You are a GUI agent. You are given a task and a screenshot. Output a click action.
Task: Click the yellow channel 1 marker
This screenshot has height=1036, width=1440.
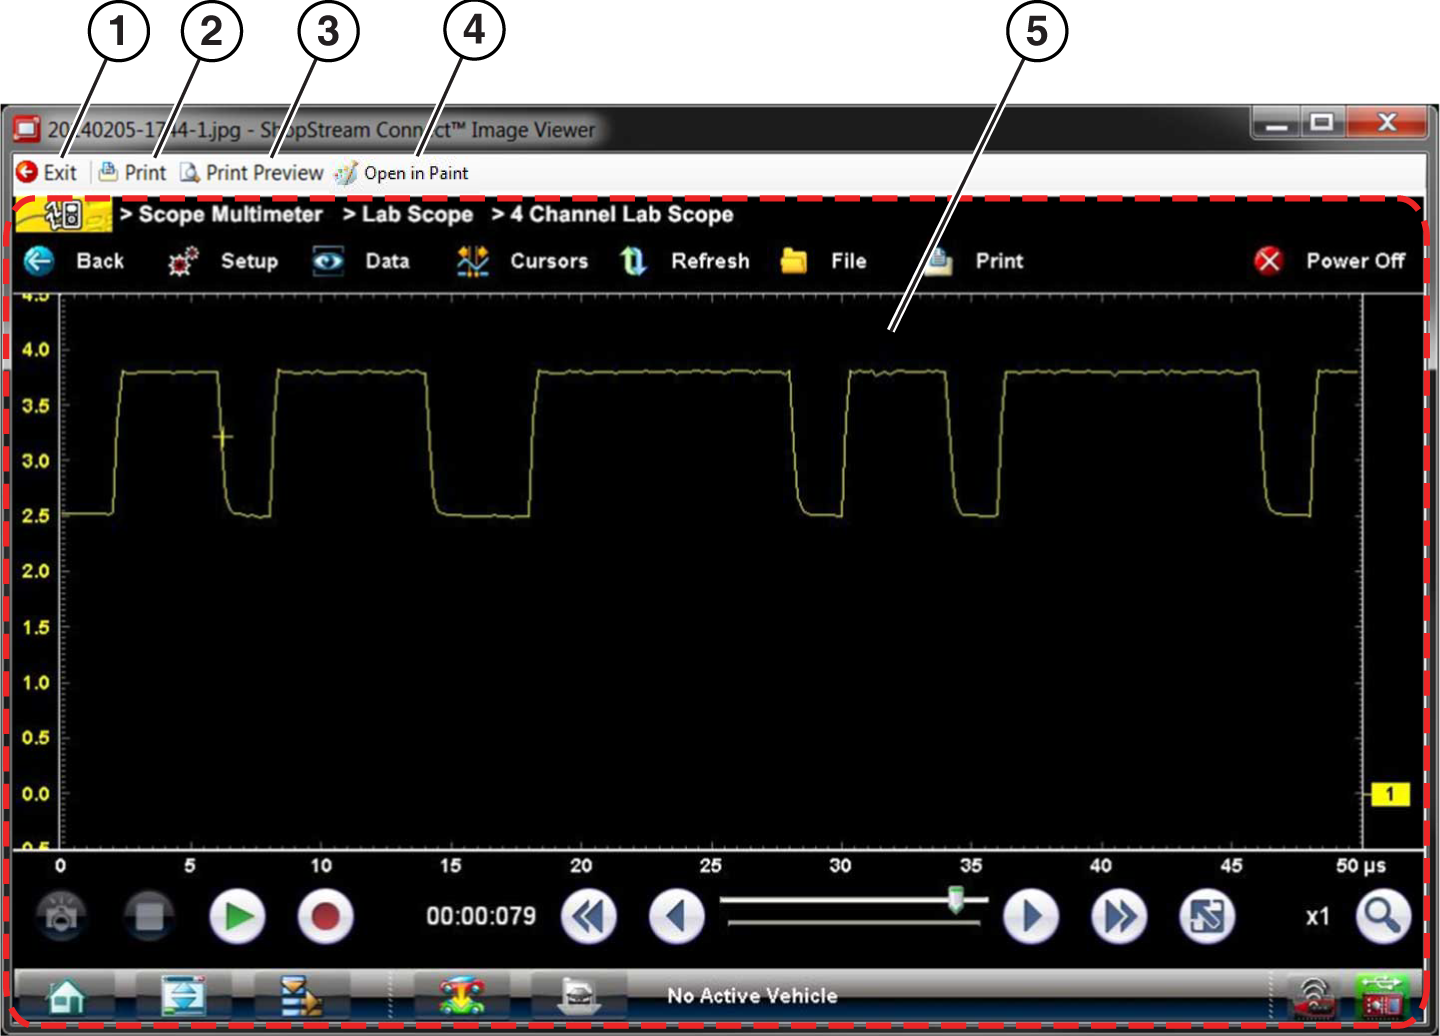[1389, 794]
